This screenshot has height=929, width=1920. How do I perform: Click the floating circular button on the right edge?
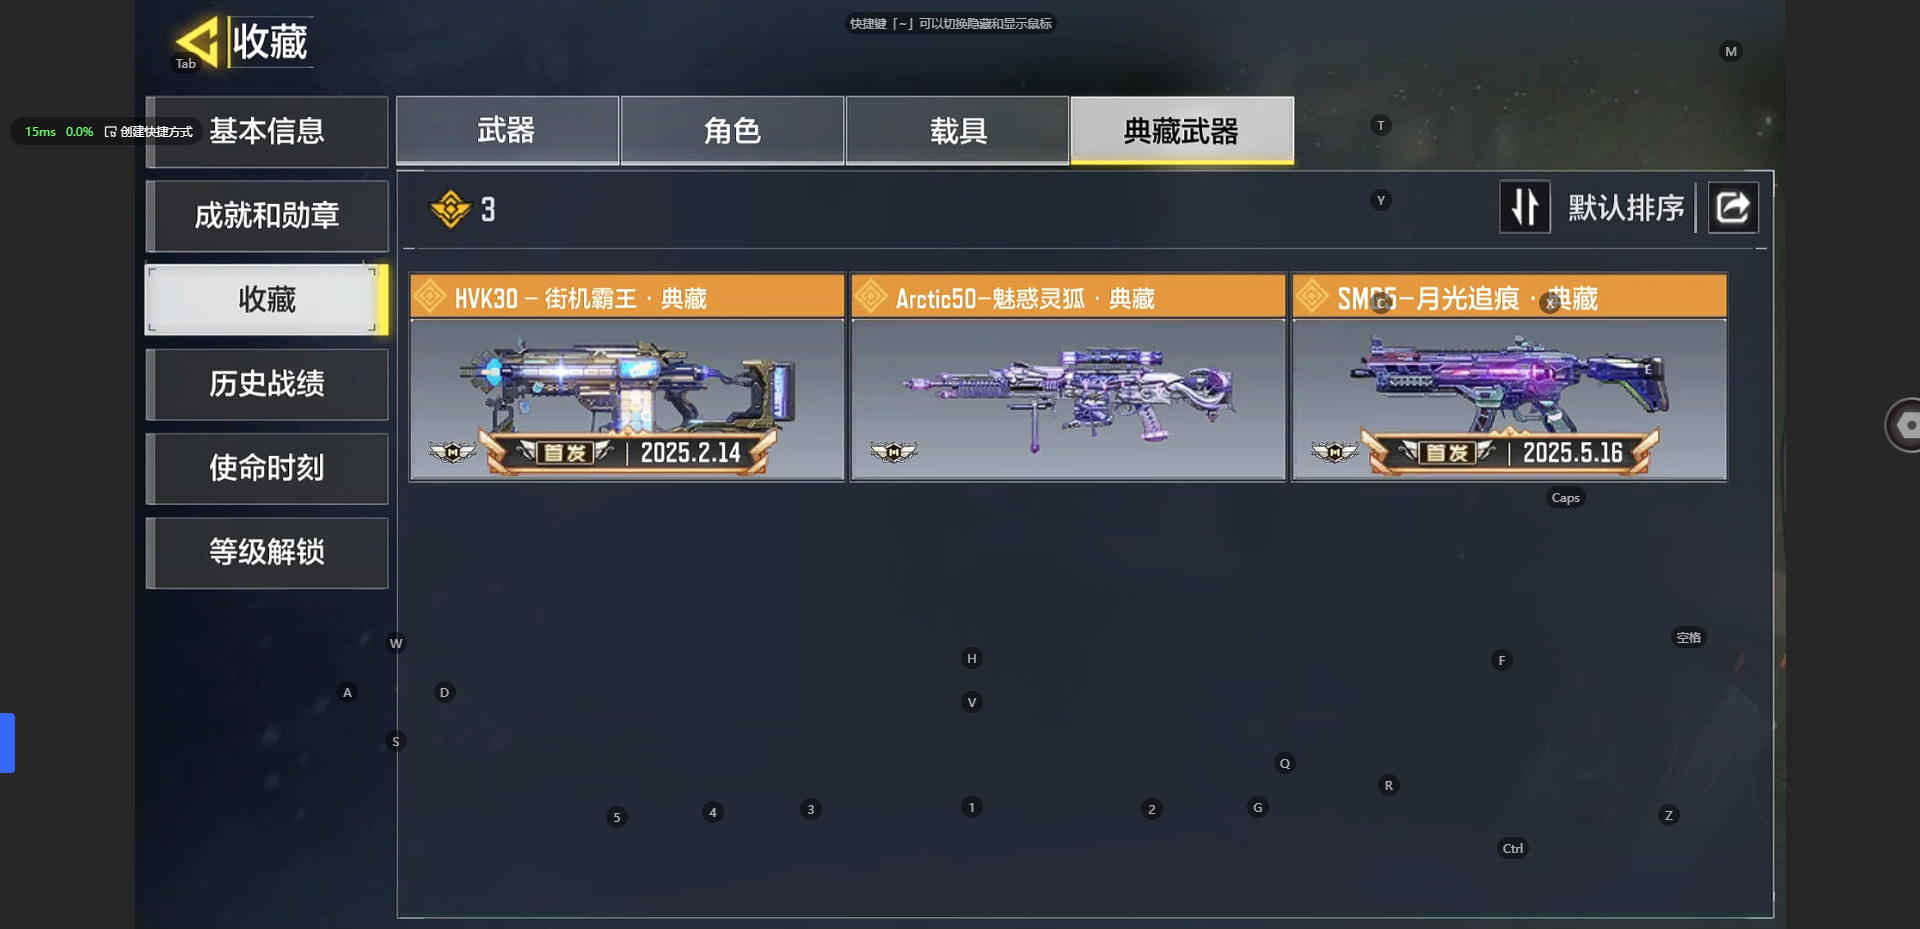pyautogui.click(x=1903, y=425)
